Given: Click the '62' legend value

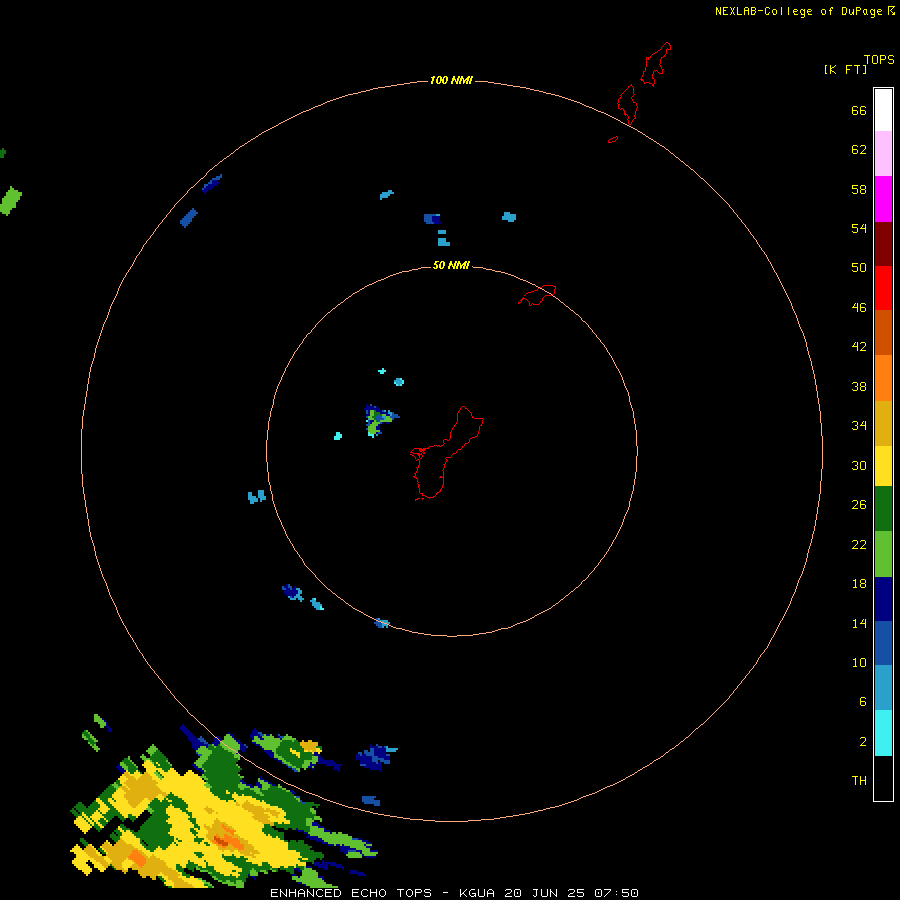Looking at the screenshot, I should (x=859, y=150).
